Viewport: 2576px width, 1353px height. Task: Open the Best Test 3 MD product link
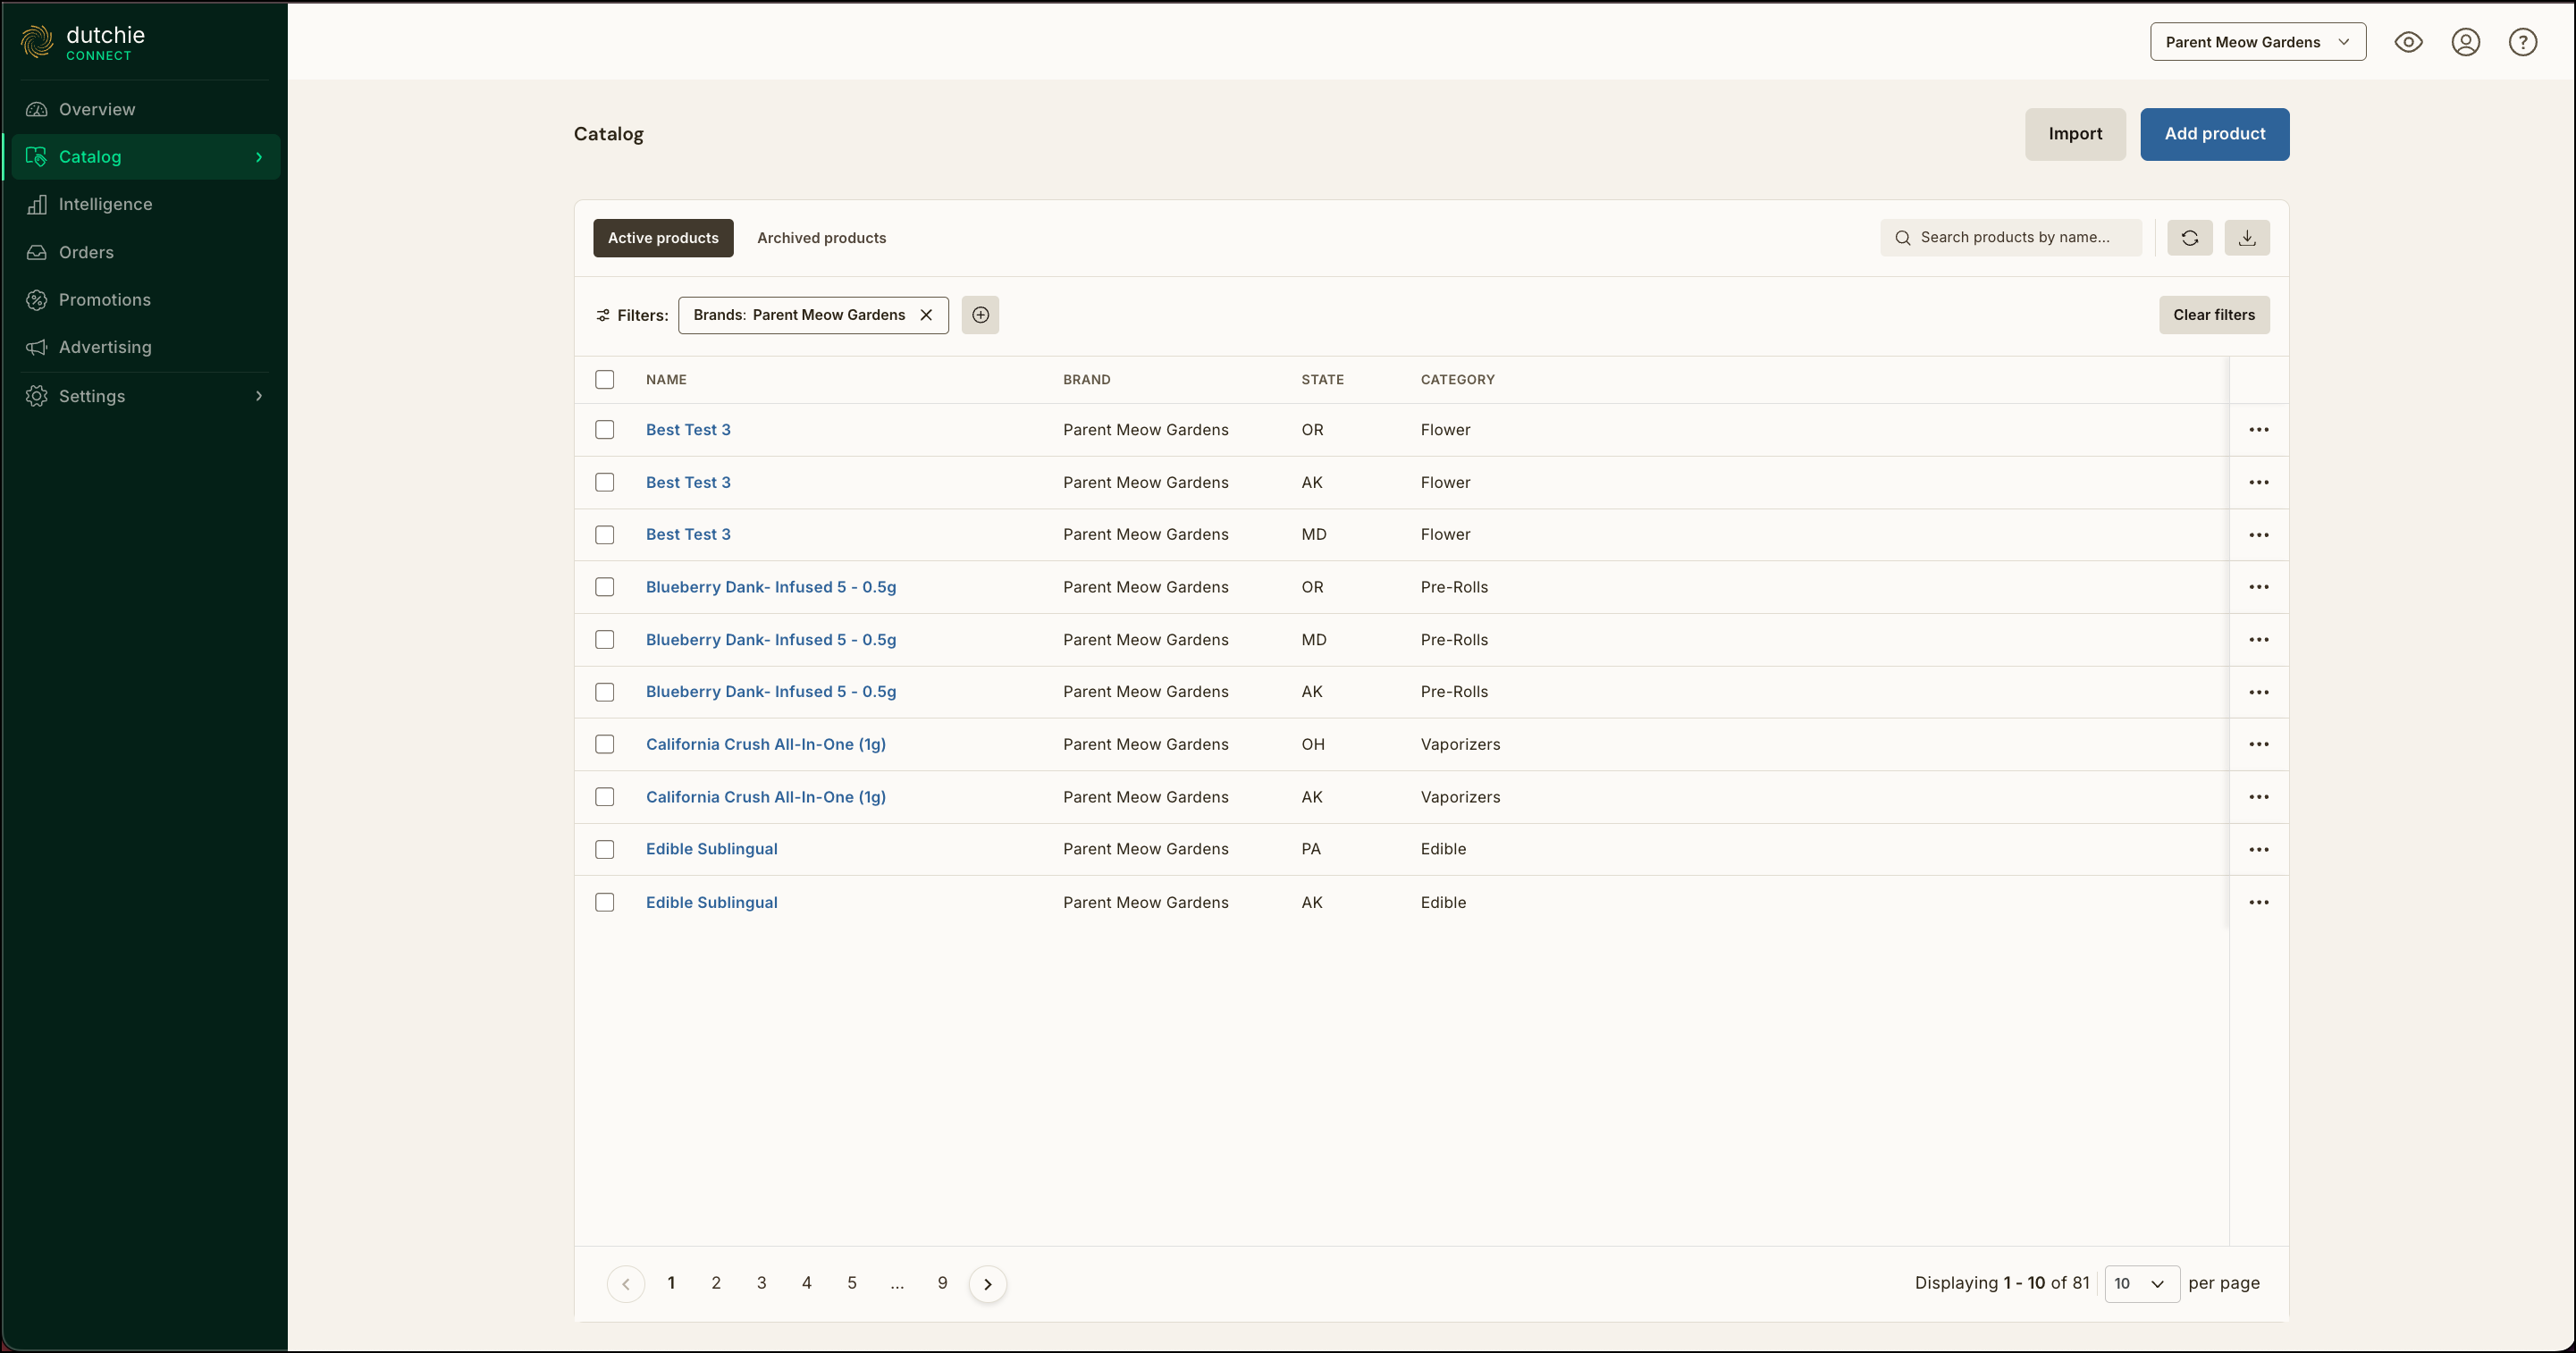pos(688,535)
